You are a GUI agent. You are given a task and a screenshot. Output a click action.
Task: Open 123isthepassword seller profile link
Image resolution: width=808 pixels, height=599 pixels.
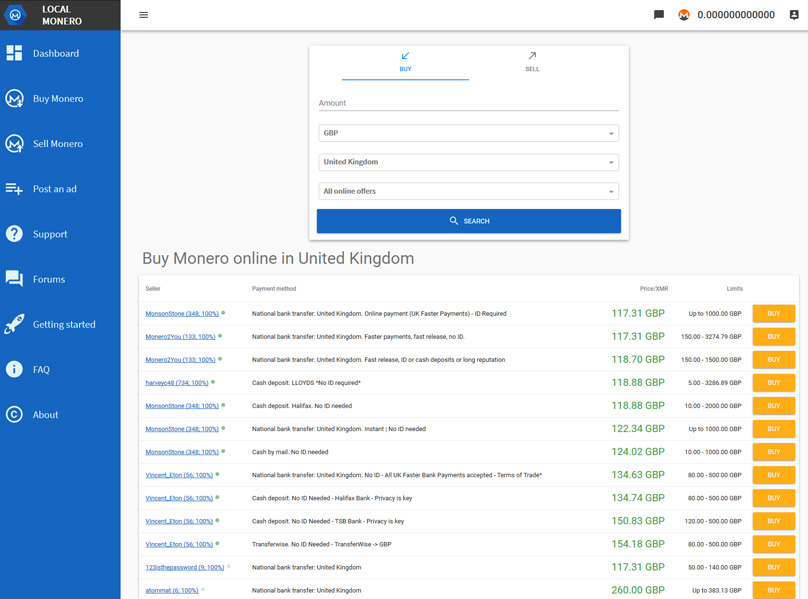click(184, 567)
